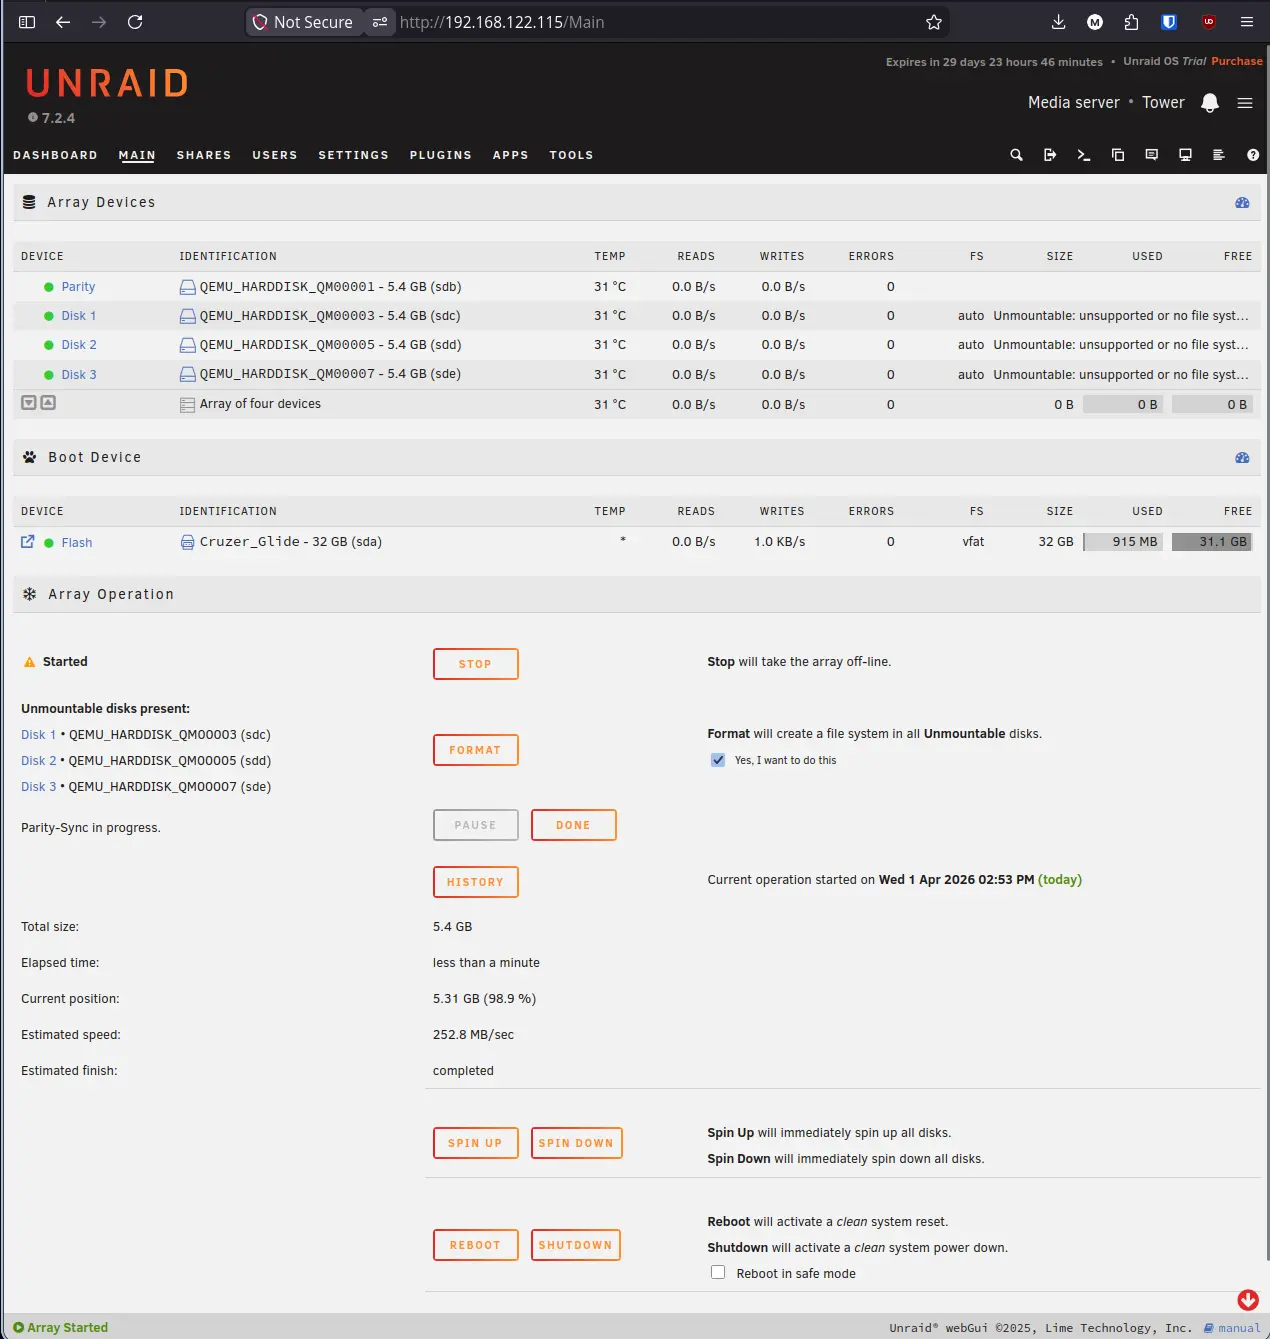
Task: Open Disk 3 link in Array Devices
Action: tap(79, 375)
